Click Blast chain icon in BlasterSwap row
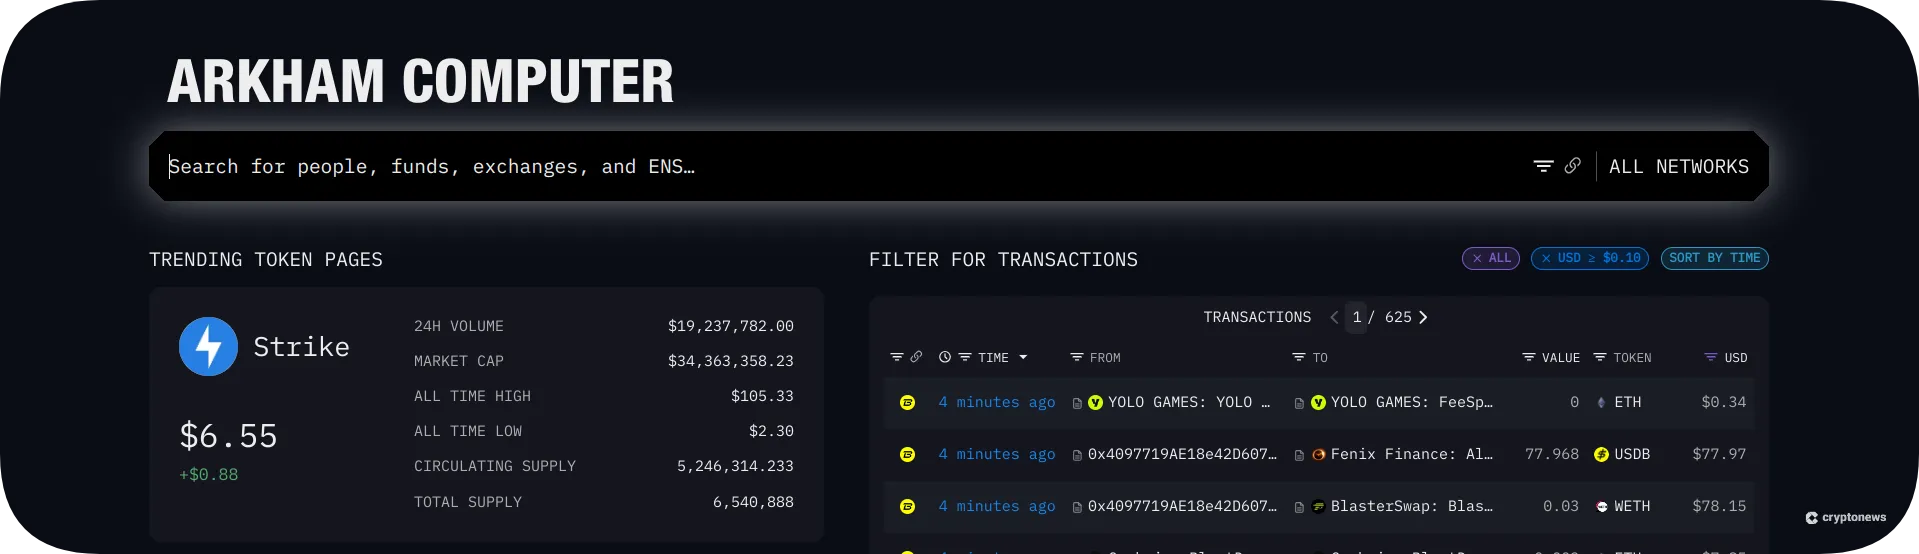 point(907,506)
